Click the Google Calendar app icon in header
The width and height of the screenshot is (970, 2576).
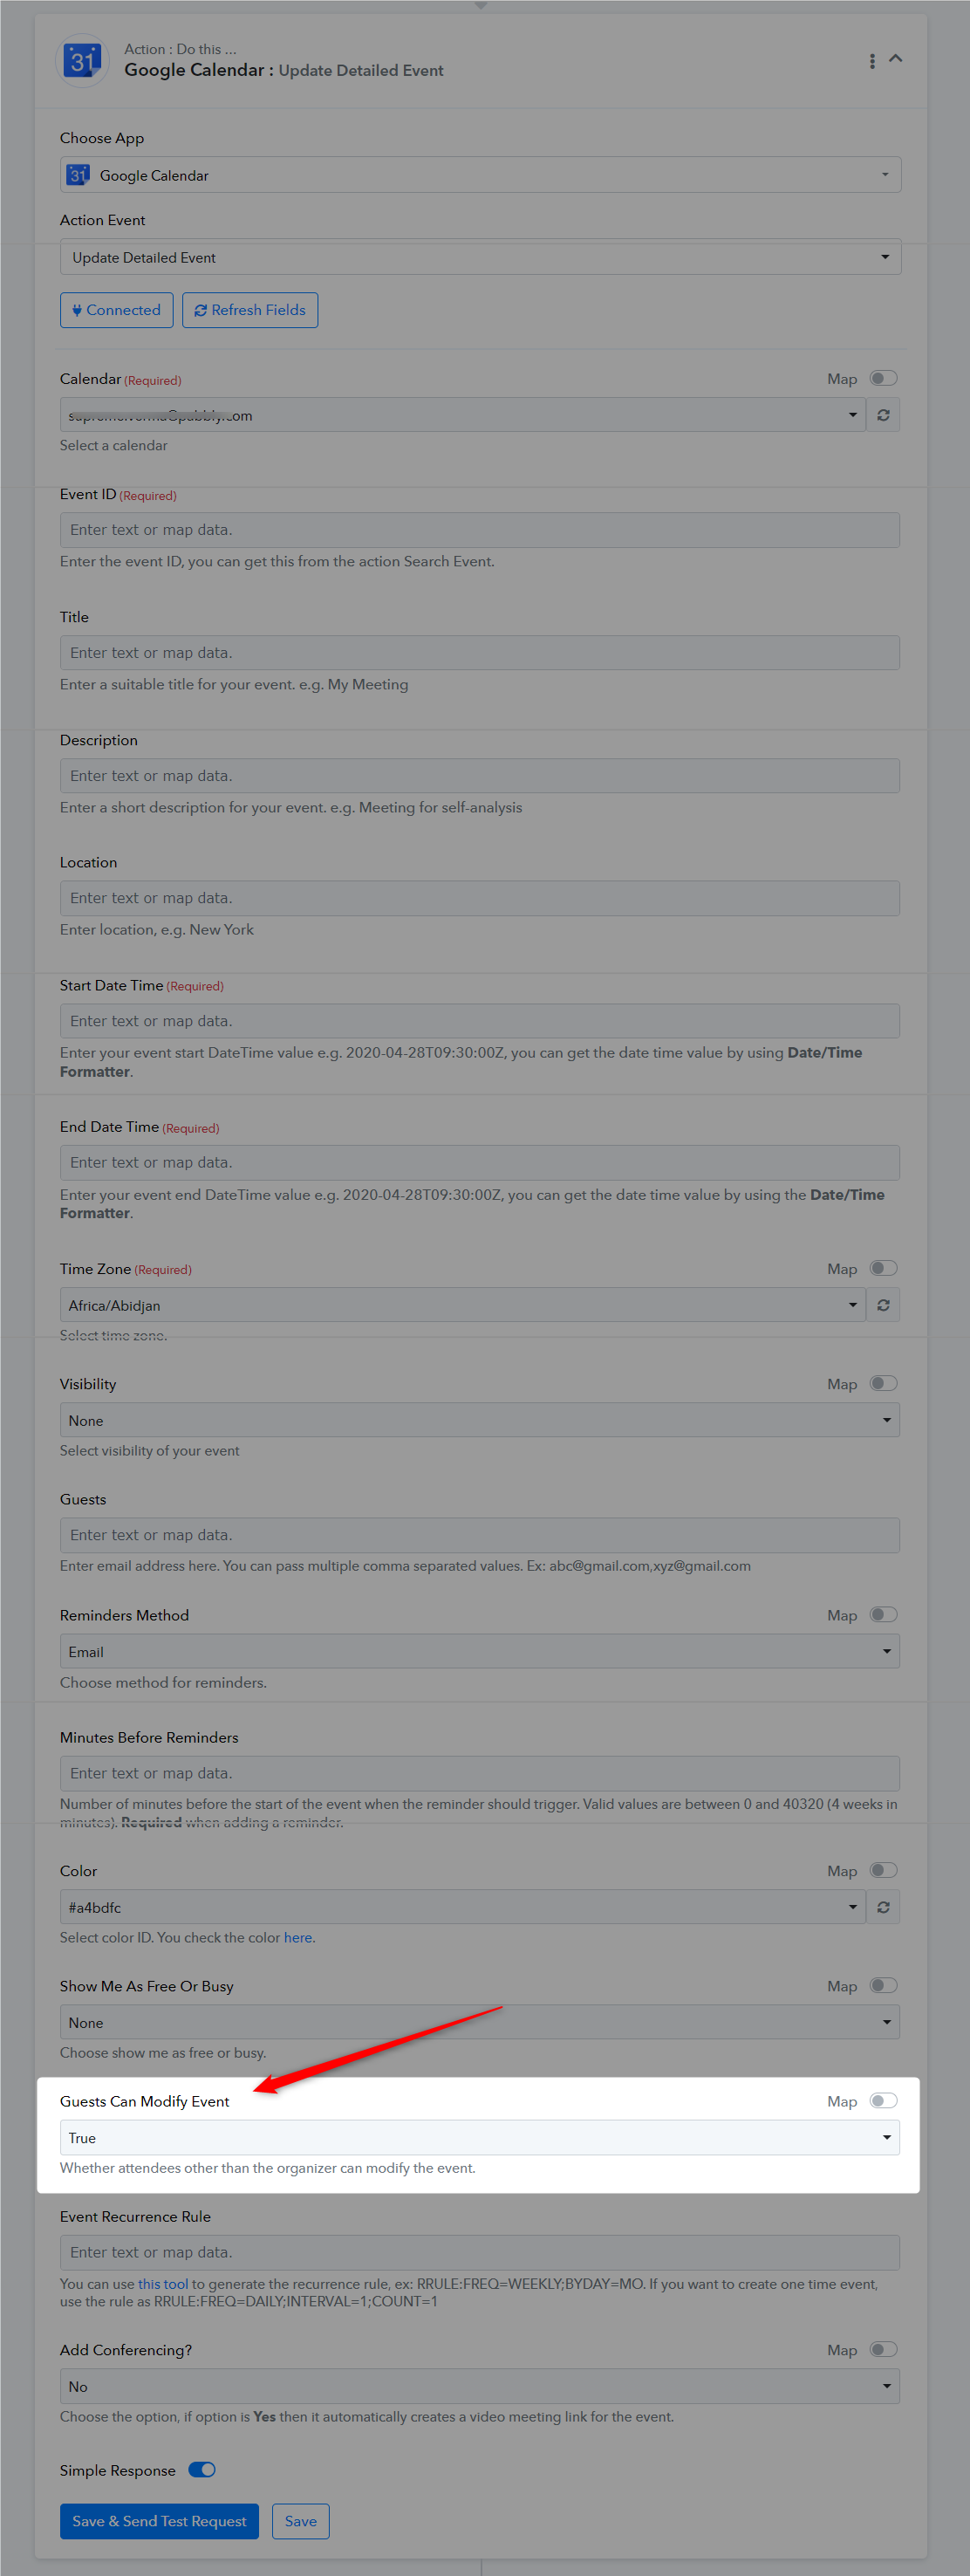click(x=82, y=61)
